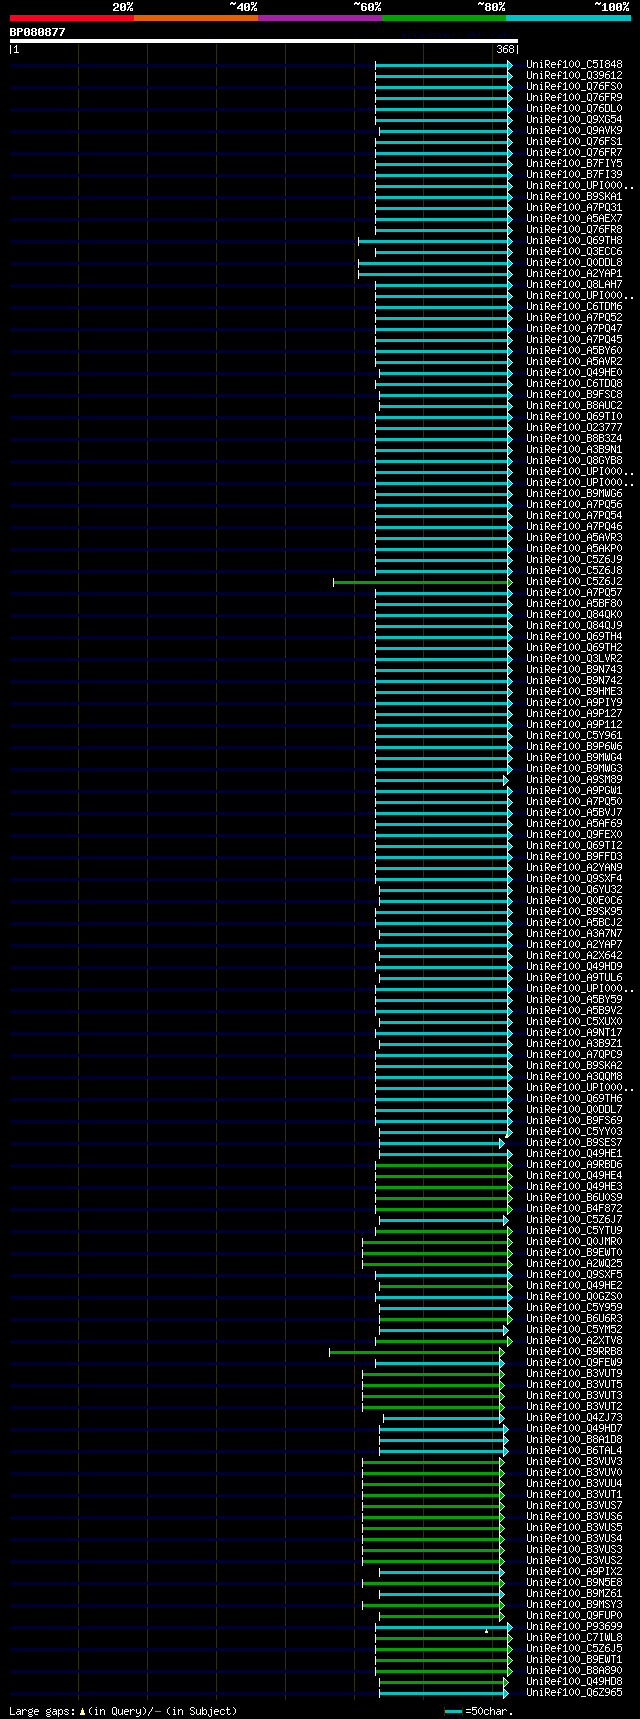Open hit UniRef100_Q39612
The image size is (640, 1719).
click(574, 76)
